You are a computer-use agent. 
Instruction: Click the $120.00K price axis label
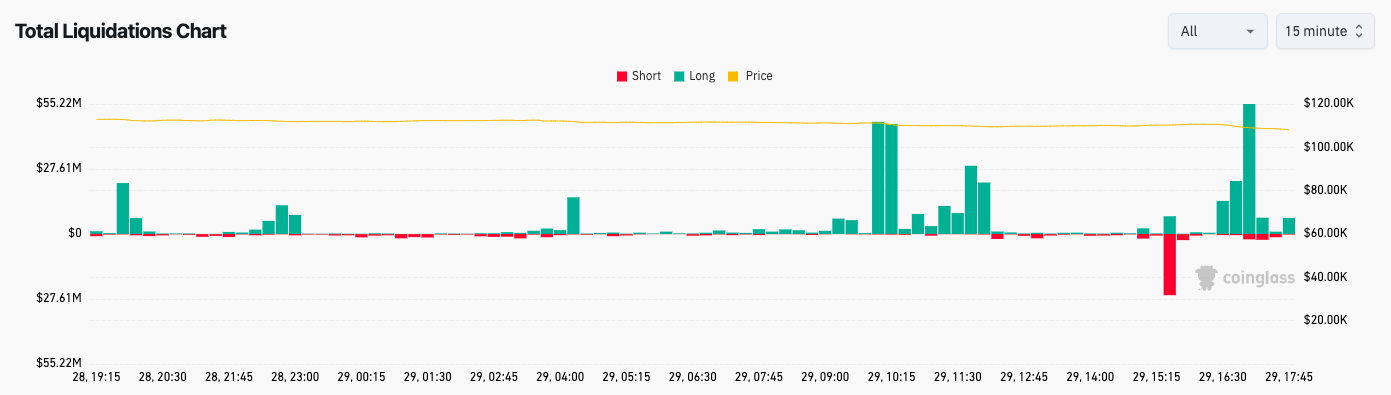1329,103
